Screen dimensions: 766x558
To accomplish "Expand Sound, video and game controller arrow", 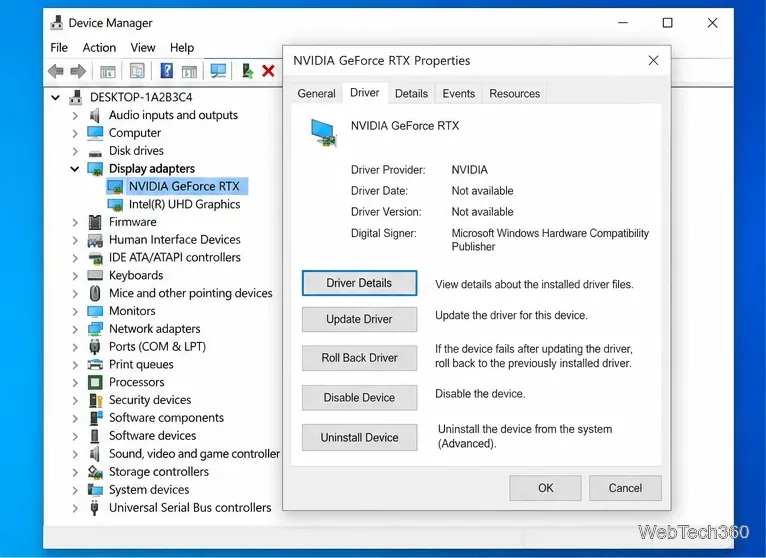I will [x=75, y=454].
